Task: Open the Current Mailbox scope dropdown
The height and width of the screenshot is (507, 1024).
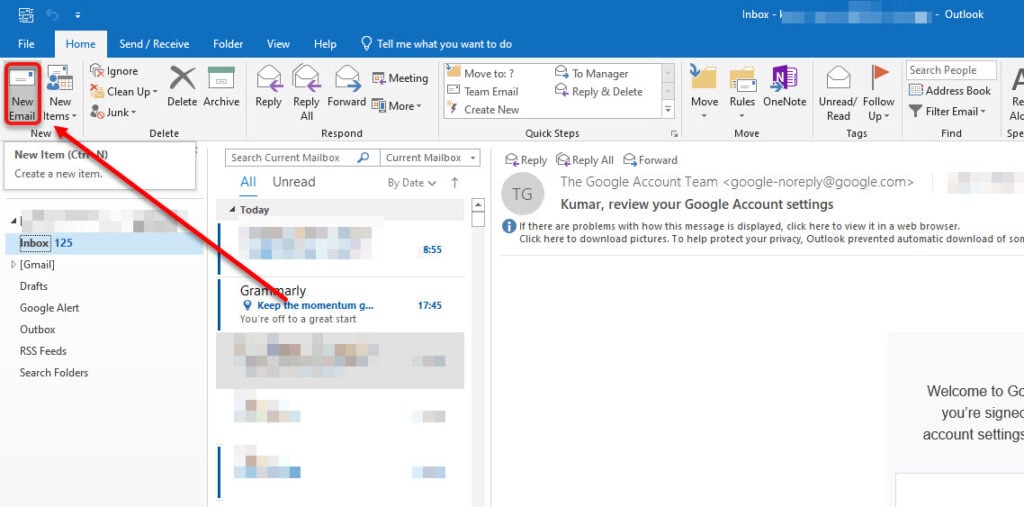Action: [430, 157]
